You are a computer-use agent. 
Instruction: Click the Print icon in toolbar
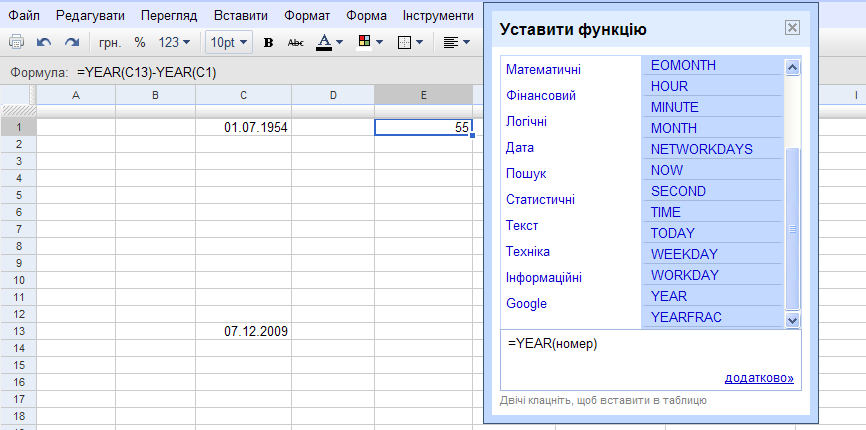[x=17, y=42]
